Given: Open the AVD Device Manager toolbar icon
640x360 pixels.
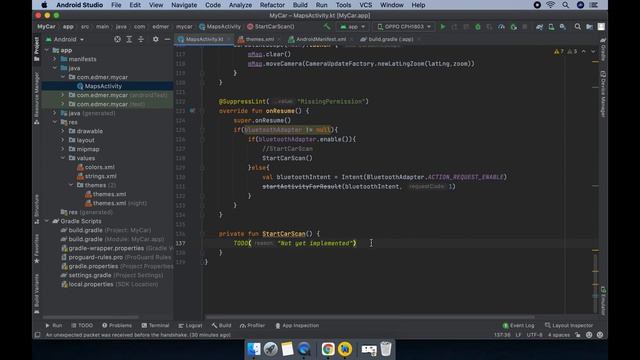Looking at the screenshot, I should 551,27.
